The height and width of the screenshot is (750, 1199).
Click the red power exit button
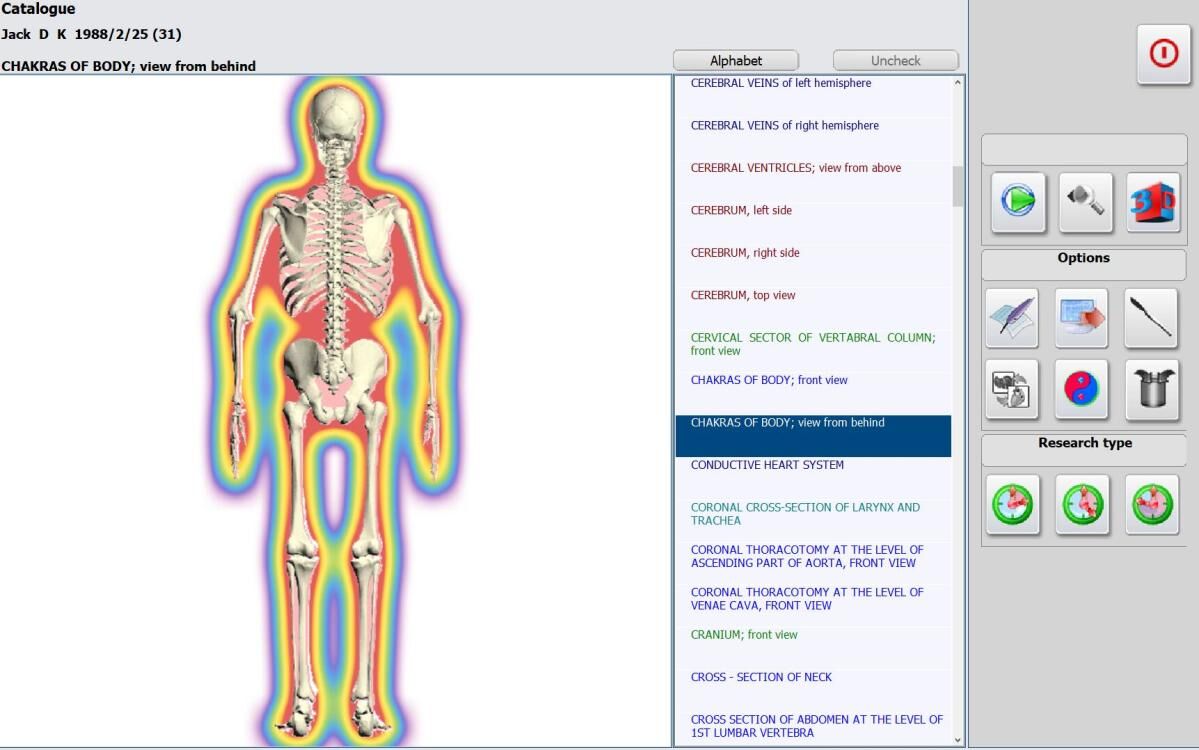click(1163, 54)
